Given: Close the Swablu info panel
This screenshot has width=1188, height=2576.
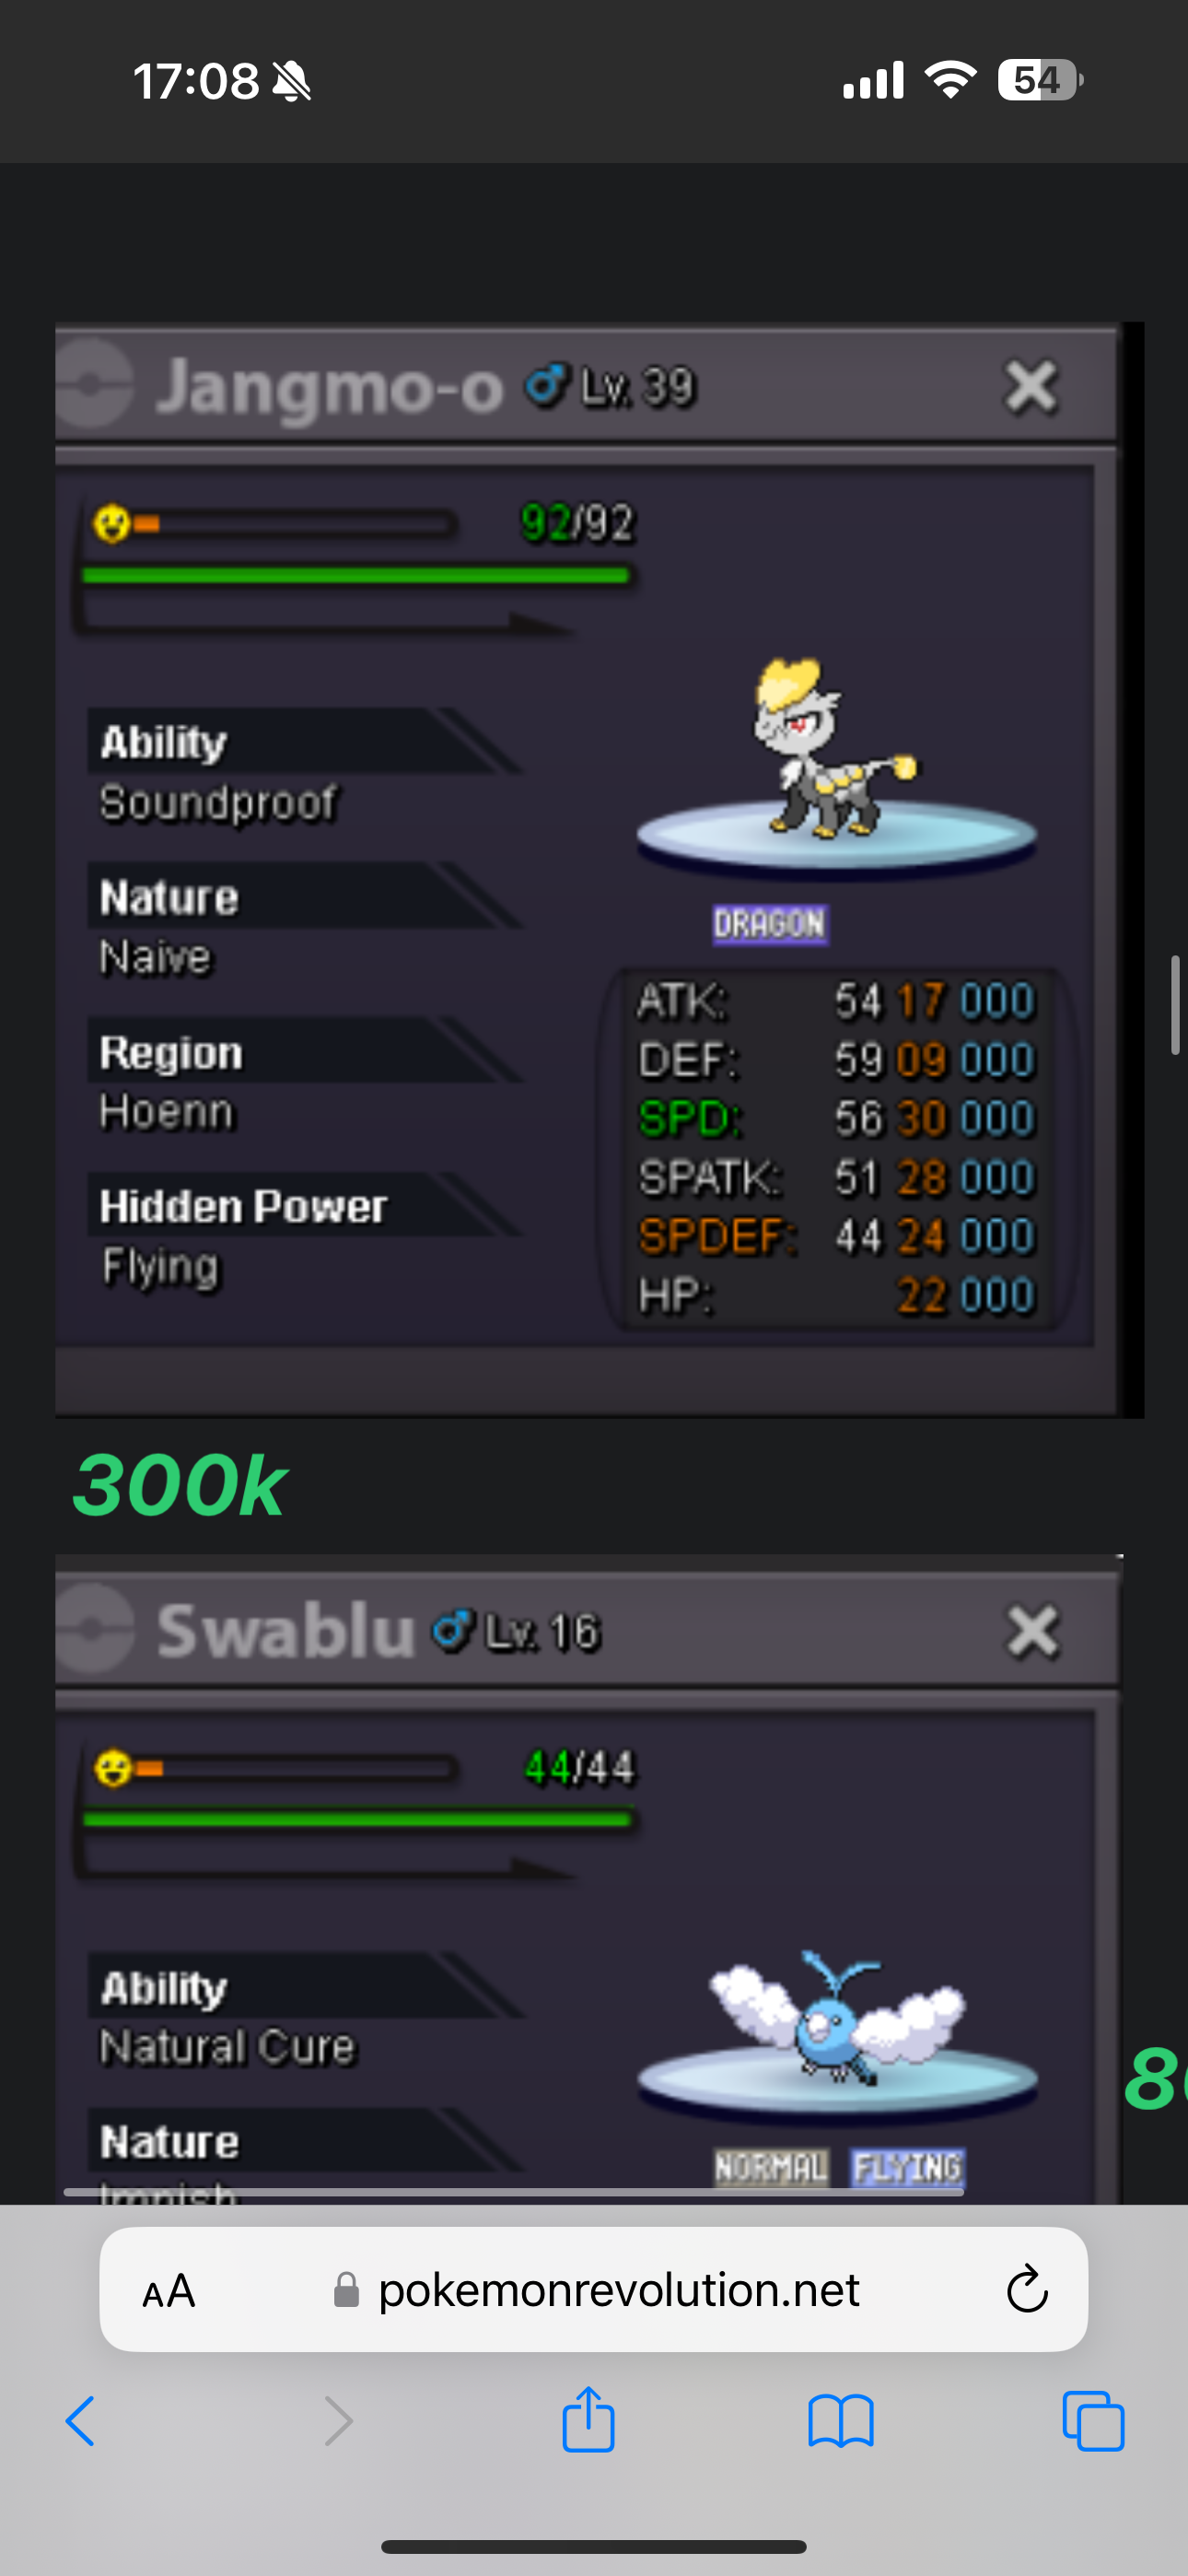Looking at the screenshot, I should 1032,1631.
